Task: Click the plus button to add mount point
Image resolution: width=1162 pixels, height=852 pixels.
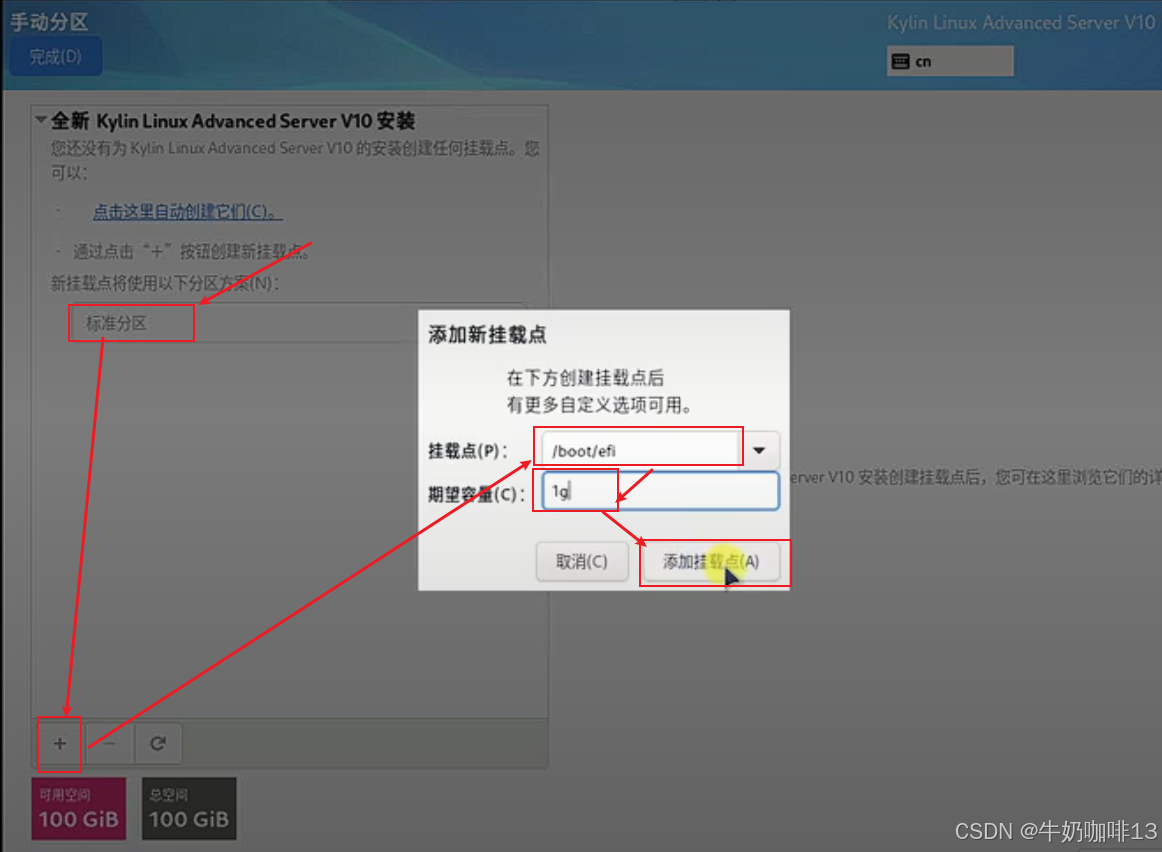Action: (x=60, y=743)
